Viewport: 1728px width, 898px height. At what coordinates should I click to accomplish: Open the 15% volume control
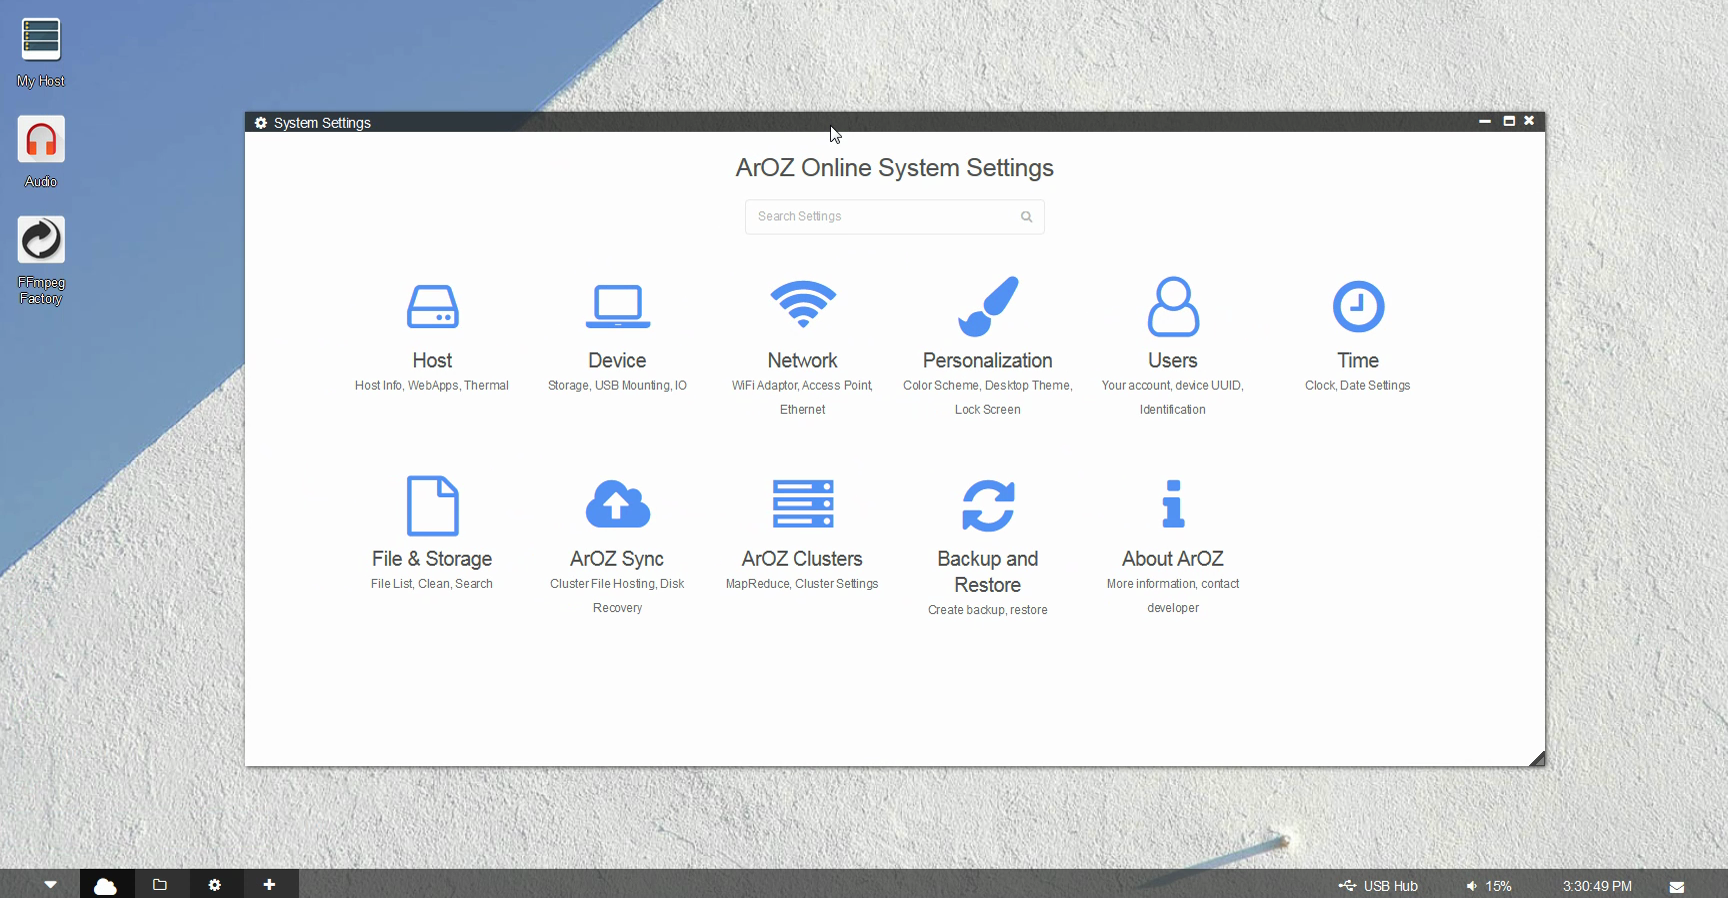pos(1489,886)
